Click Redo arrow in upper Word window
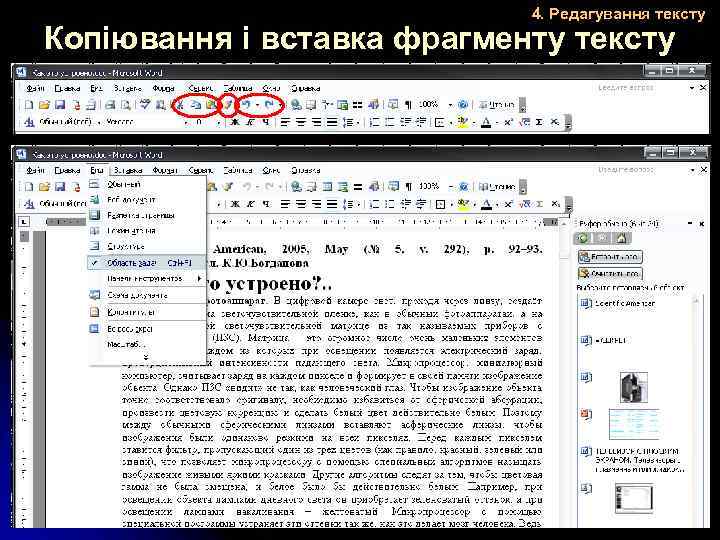 tap(269, 105)
